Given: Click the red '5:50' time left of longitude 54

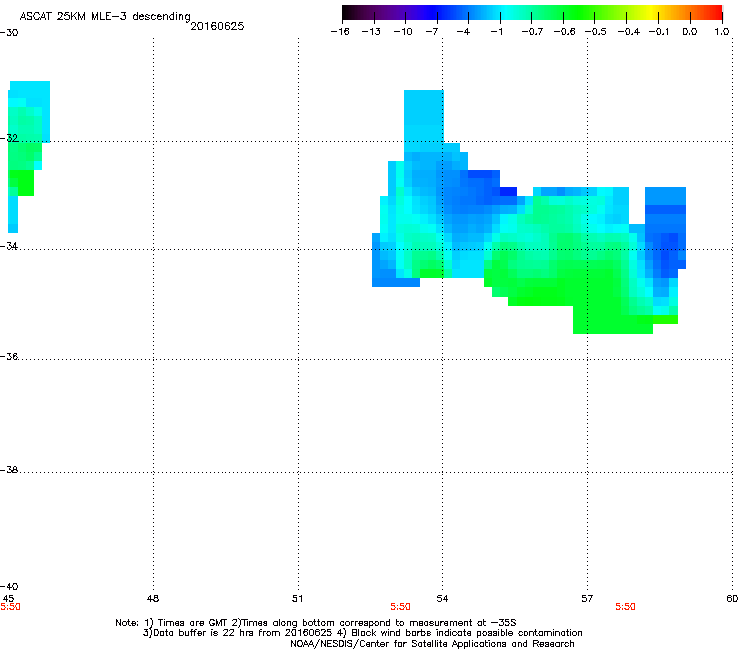Looking at the screenshot, I should click(400, 607).
